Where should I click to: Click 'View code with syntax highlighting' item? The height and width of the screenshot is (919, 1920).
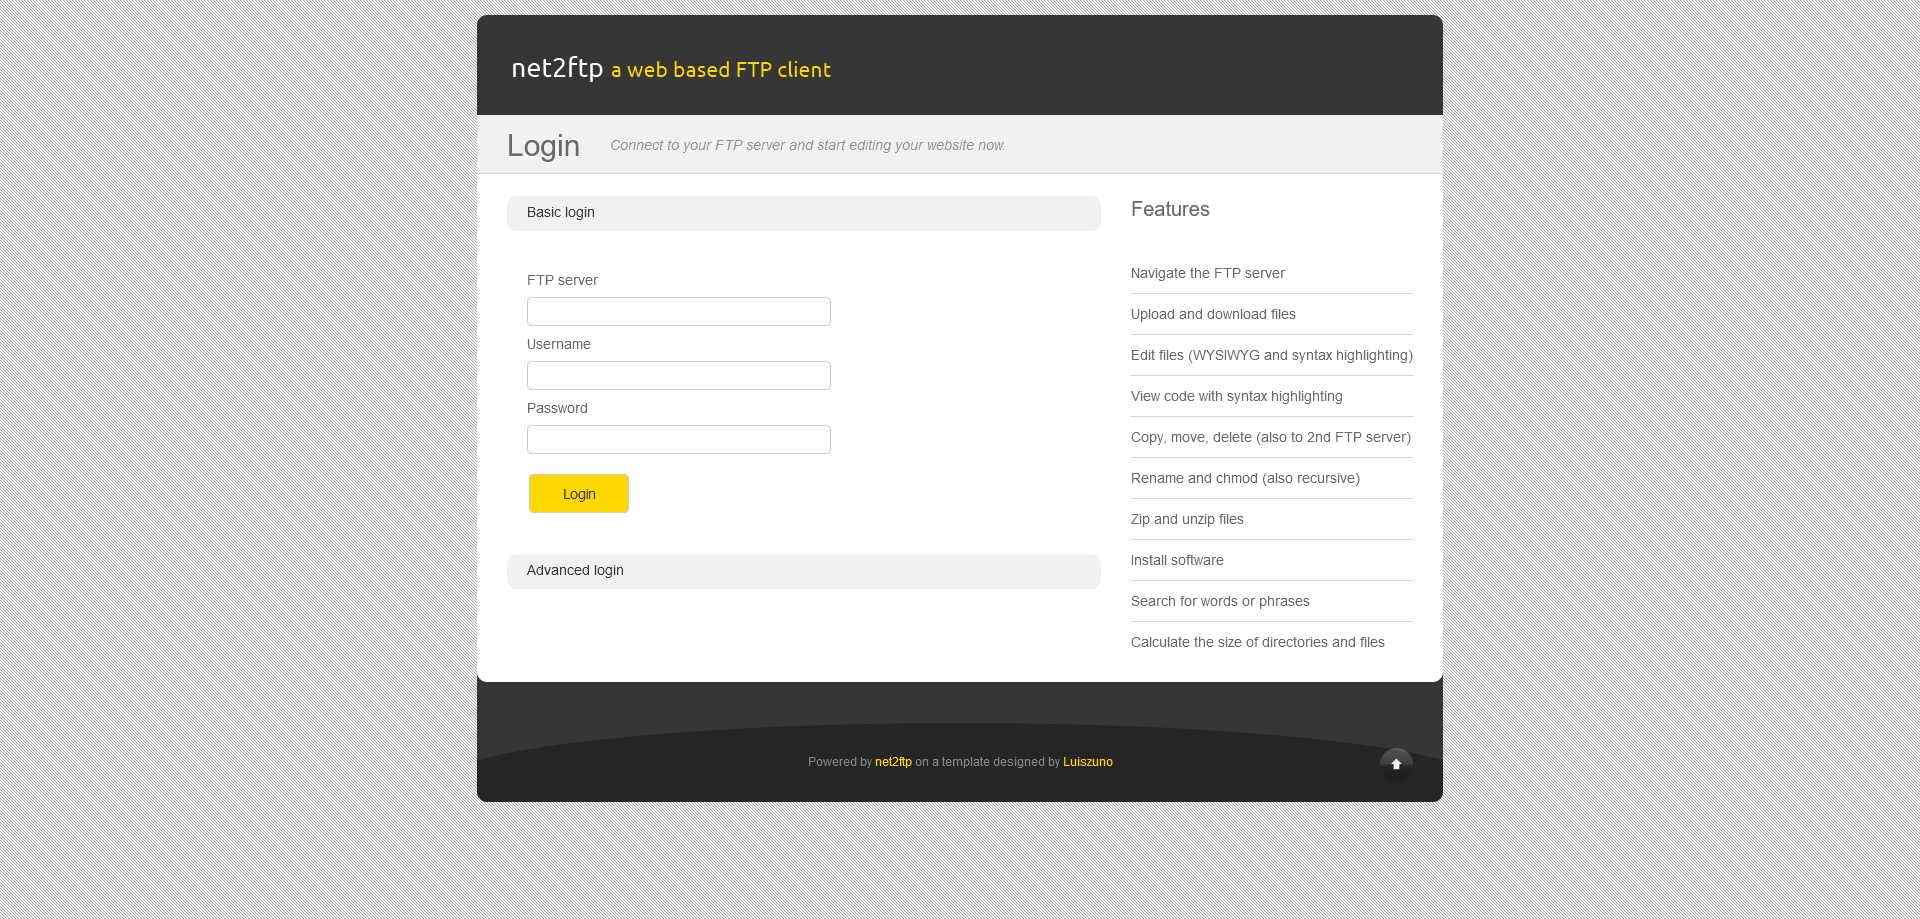(x=1236, y=396)
